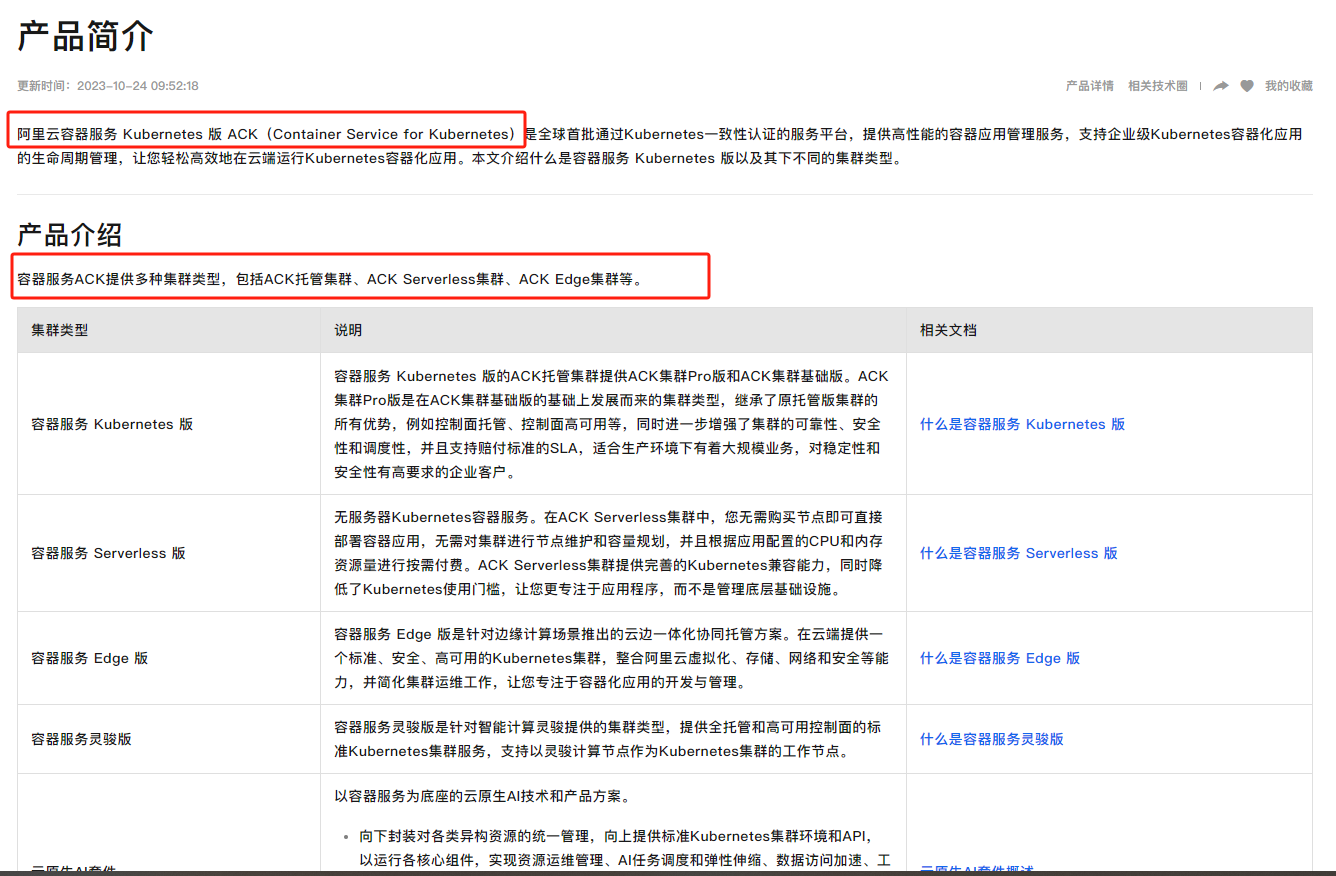Click the 产品简介 page title
This screenshot has height=876, width=1336.
click(x=86, y=36)
